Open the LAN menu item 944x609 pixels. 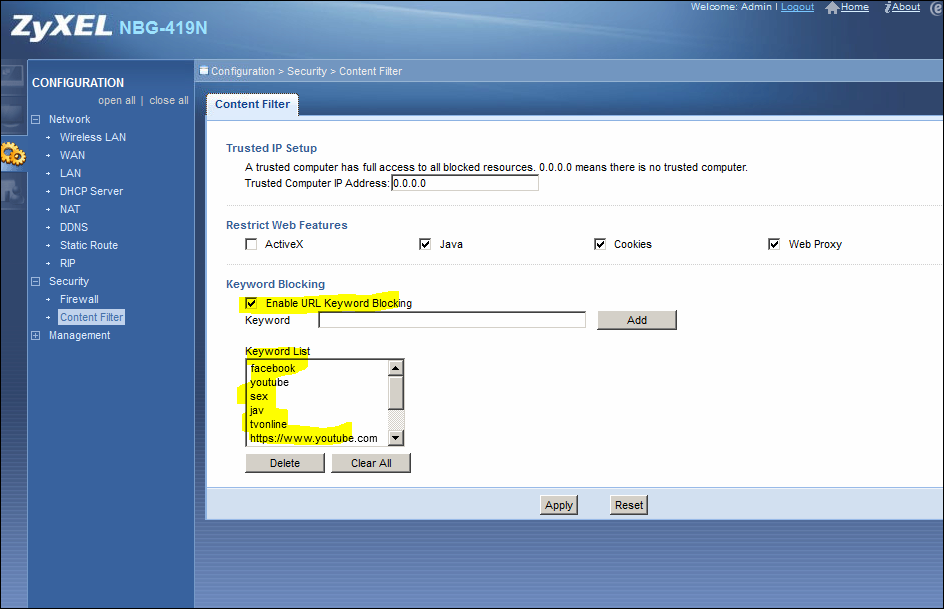pyautogui.click(x=70, y=173)
